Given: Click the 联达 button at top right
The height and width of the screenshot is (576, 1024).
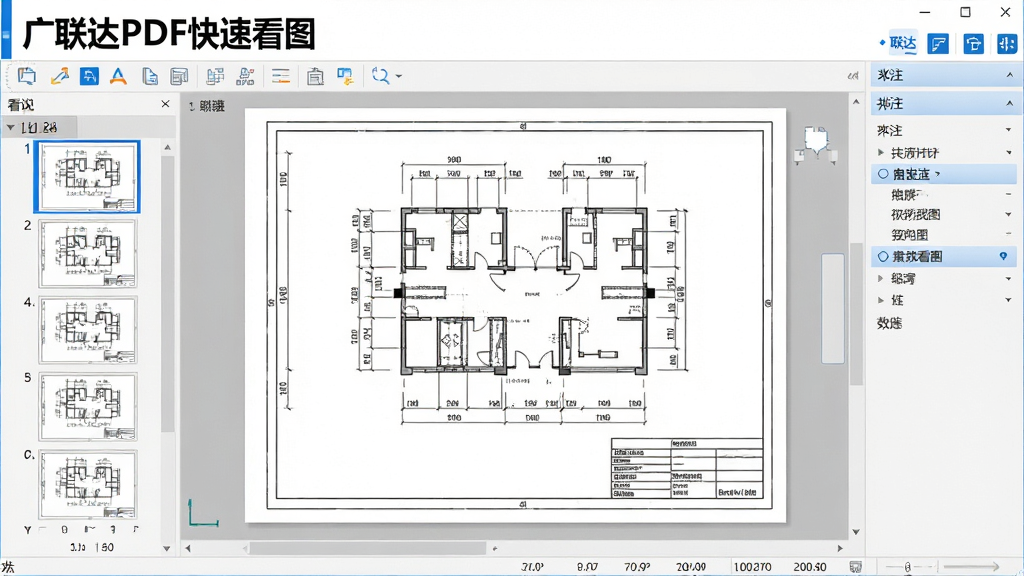Looking at the screenshot, I should 903,43.
